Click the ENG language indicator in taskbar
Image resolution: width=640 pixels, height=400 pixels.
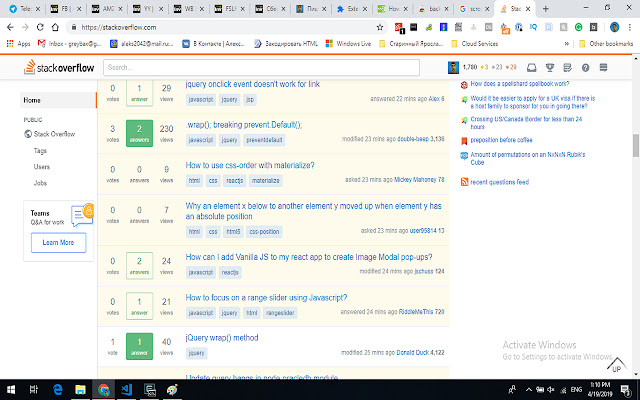pos(576,390)
